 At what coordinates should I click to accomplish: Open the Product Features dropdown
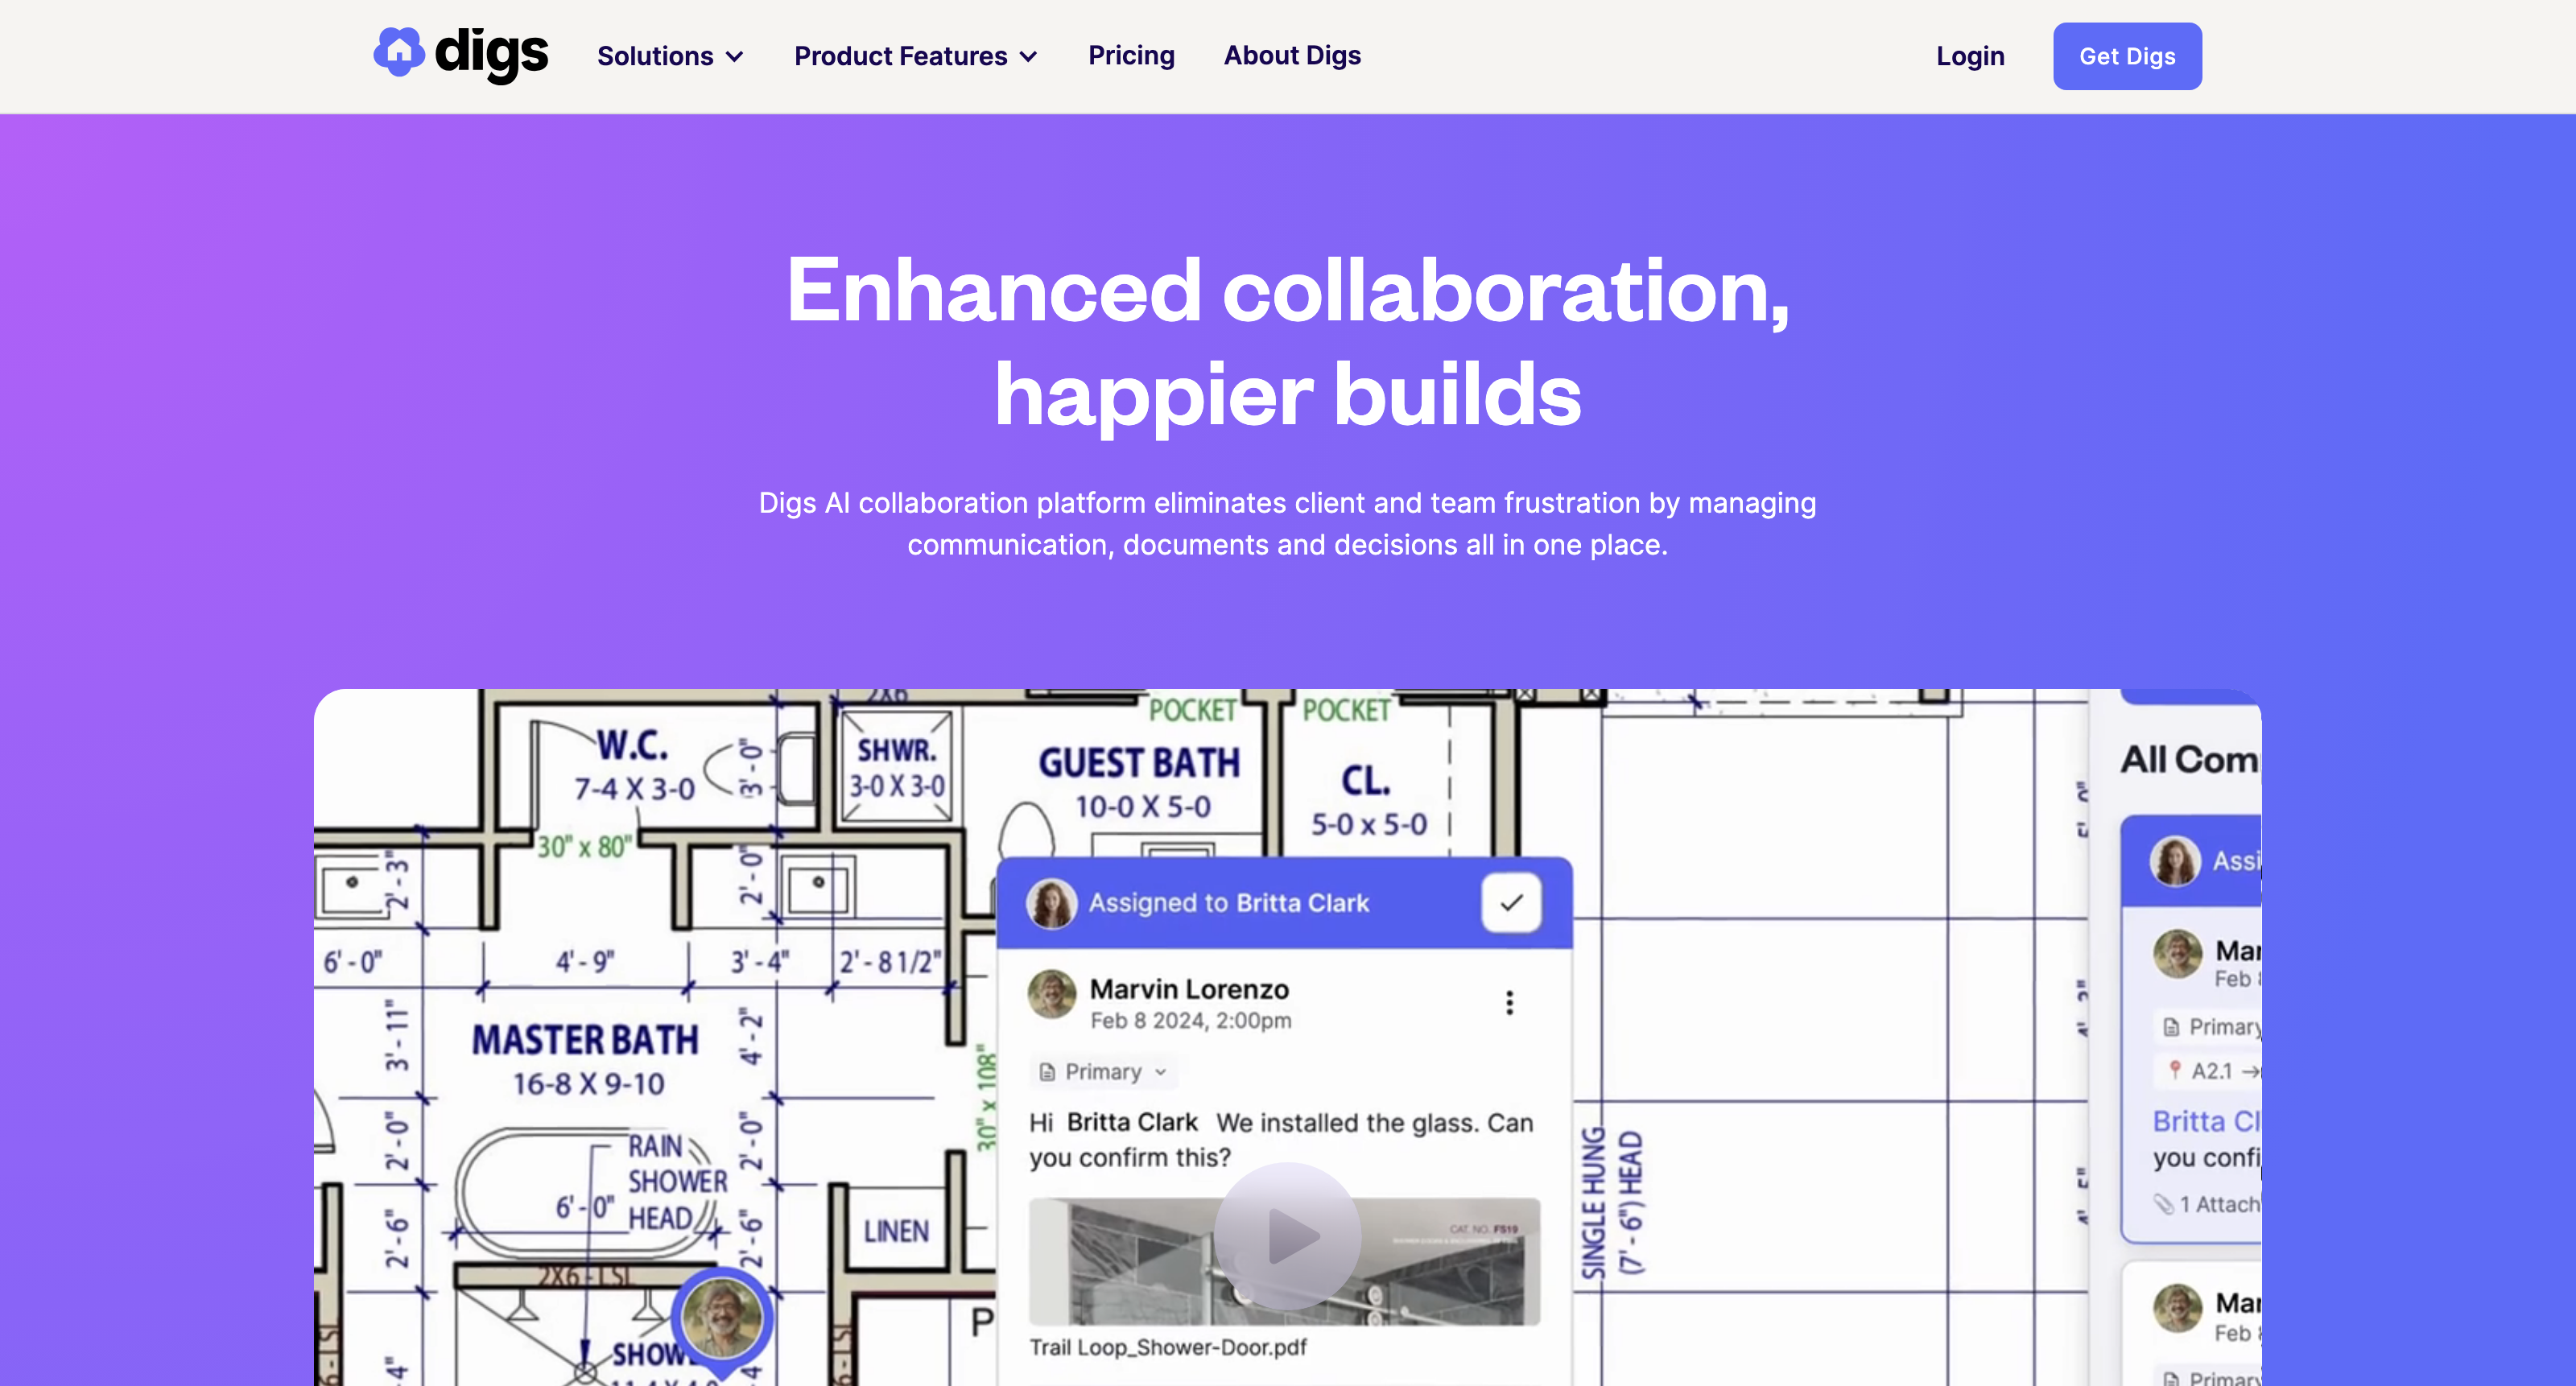(915, 56)
